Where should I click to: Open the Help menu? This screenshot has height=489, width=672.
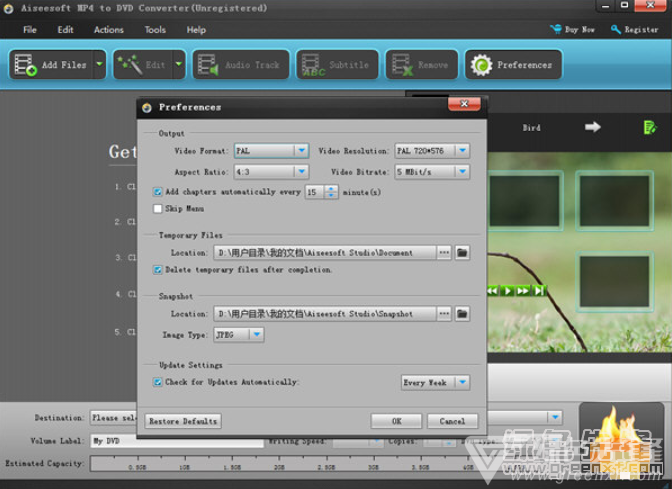tap(196, 30)
